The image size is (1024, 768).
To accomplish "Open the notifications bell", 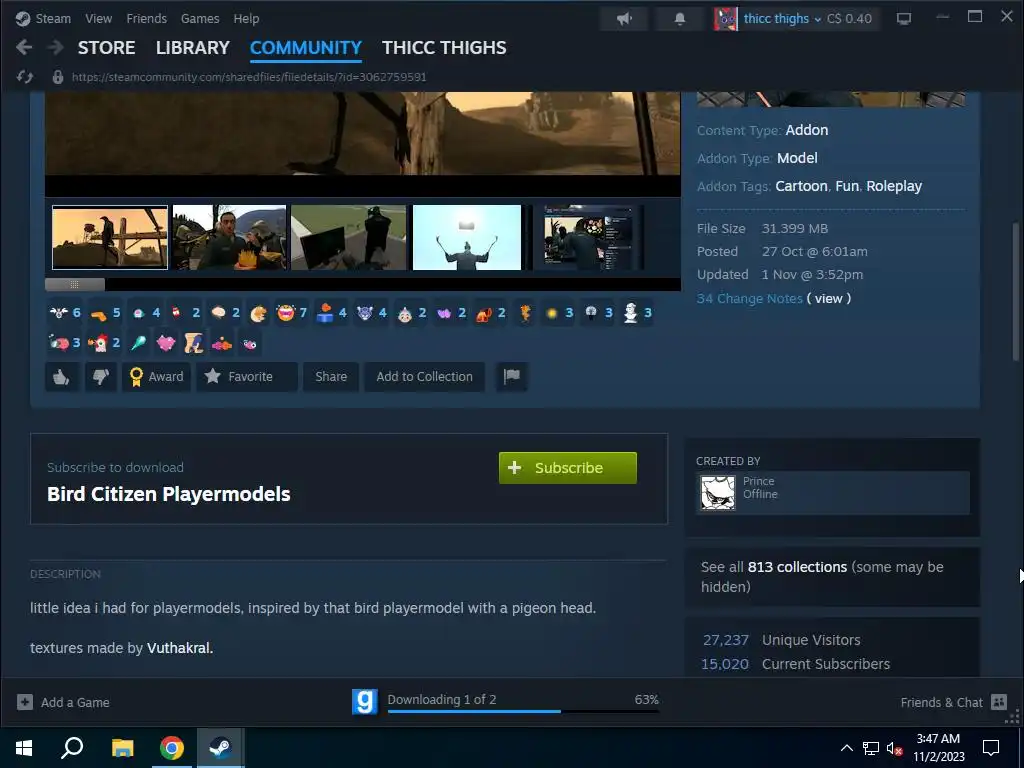I will coord(680,19).
